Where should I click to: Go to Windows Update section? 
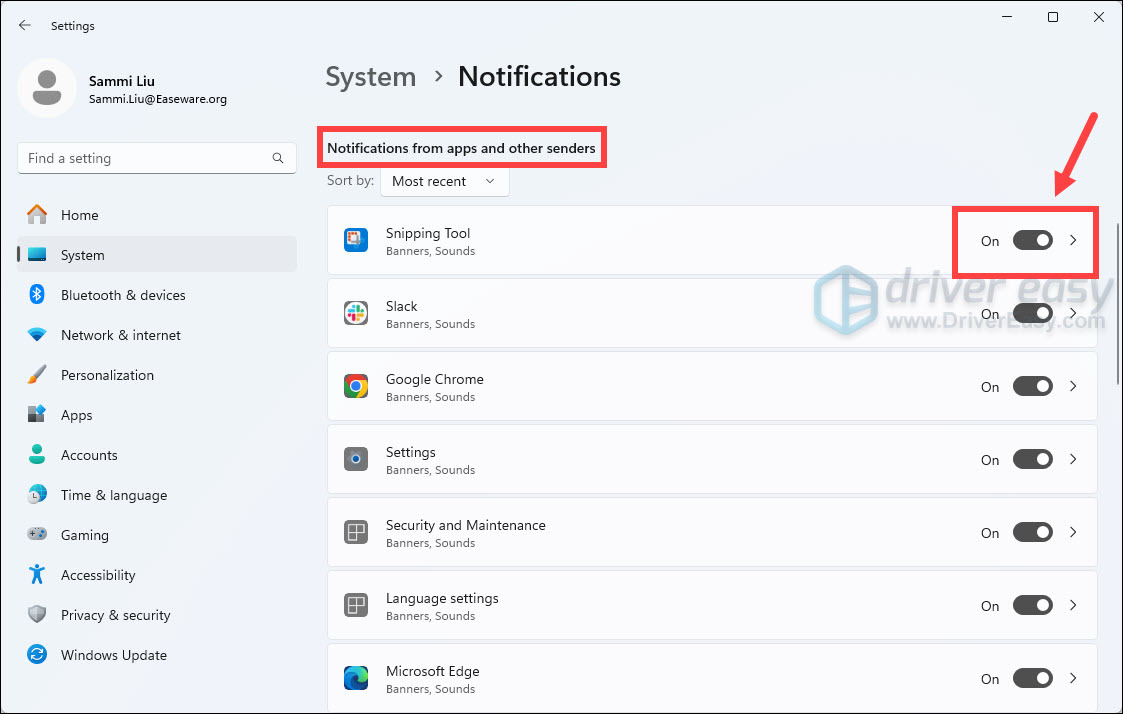pyautogui.click(x=113, y=655)
